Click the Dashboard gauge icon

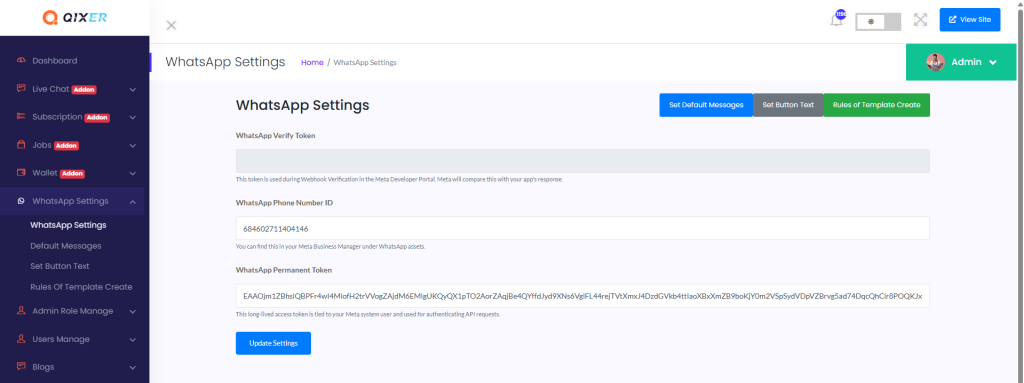[22, 61]
